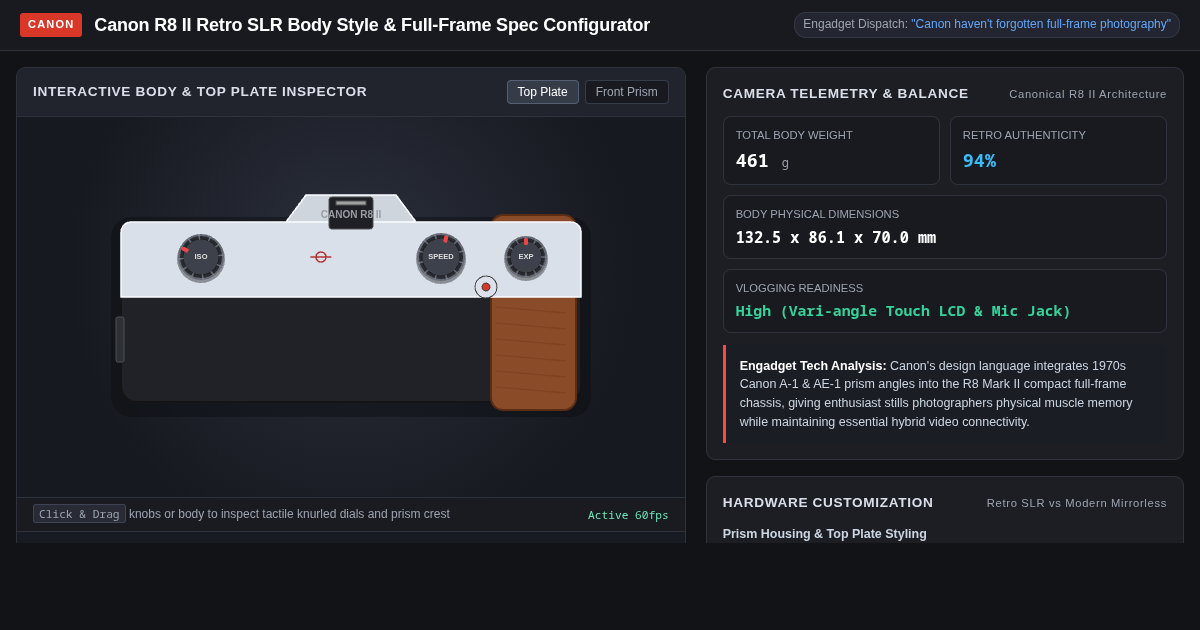Click the Vlogging Readiness High value
The width and height of the screenshot is (1200, 630).
point(903,311)
